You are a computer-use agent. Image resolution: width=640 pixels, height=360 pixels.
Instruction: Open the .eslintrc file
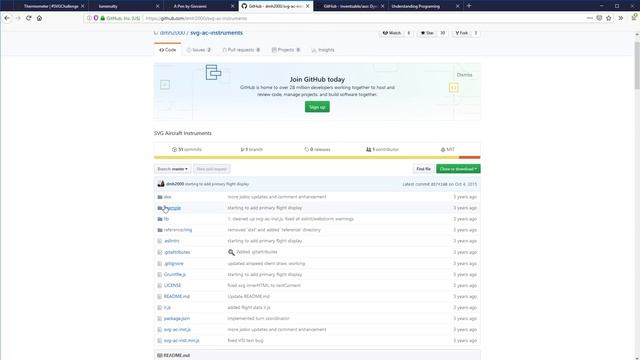pyautogui.click(x=171, y=241)
